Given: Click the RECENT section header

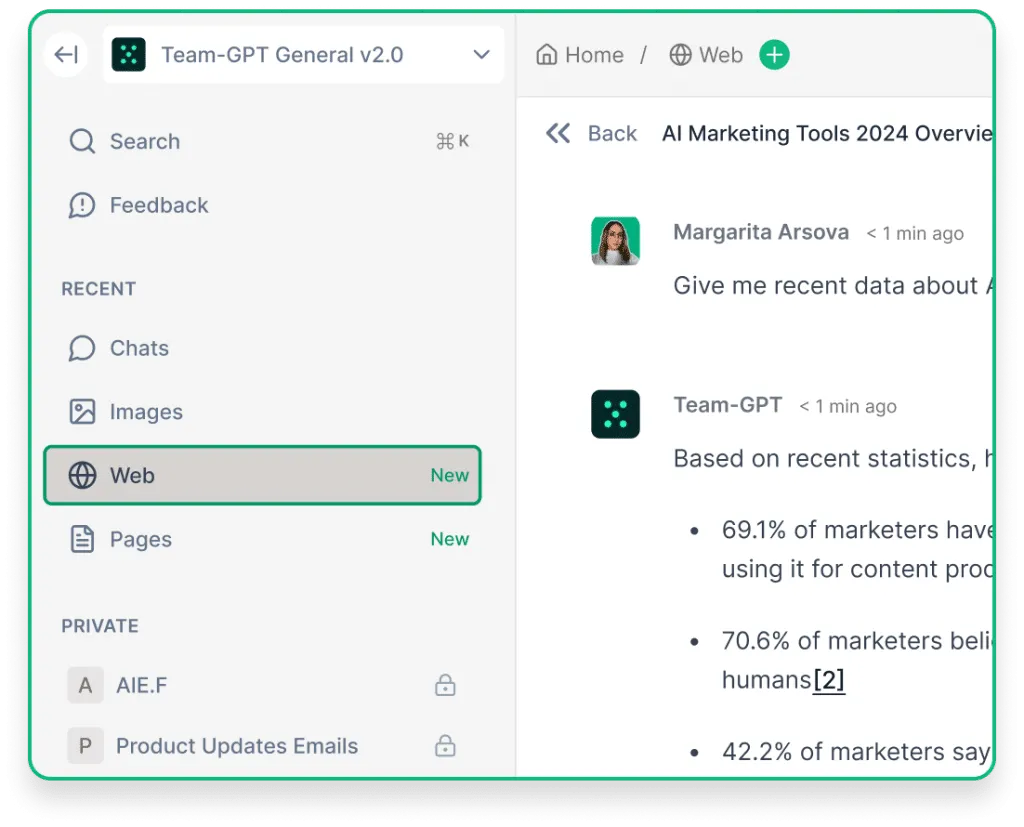Looking at the screenshot, I should point(99,289).
